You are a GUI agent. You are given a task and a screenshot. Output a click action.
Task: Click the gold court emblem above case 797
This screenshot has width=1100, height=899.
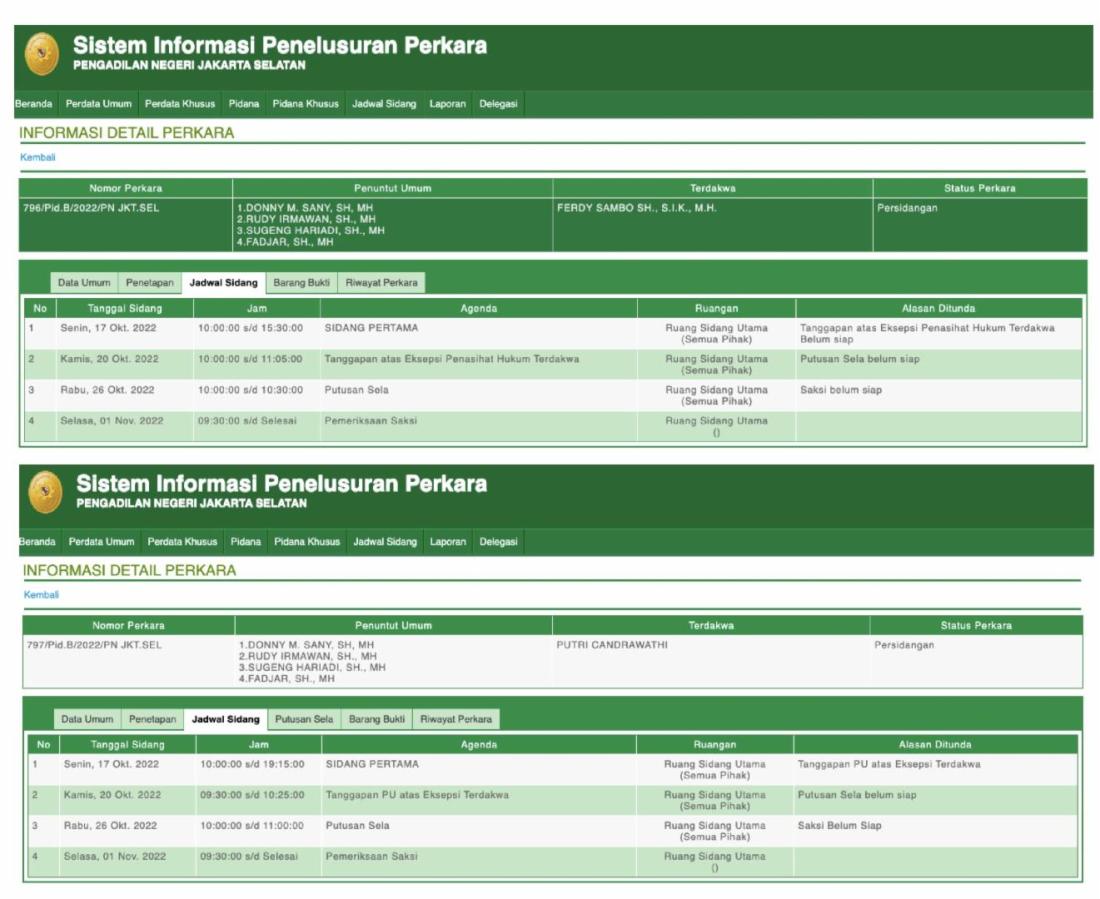coord(46,492)
